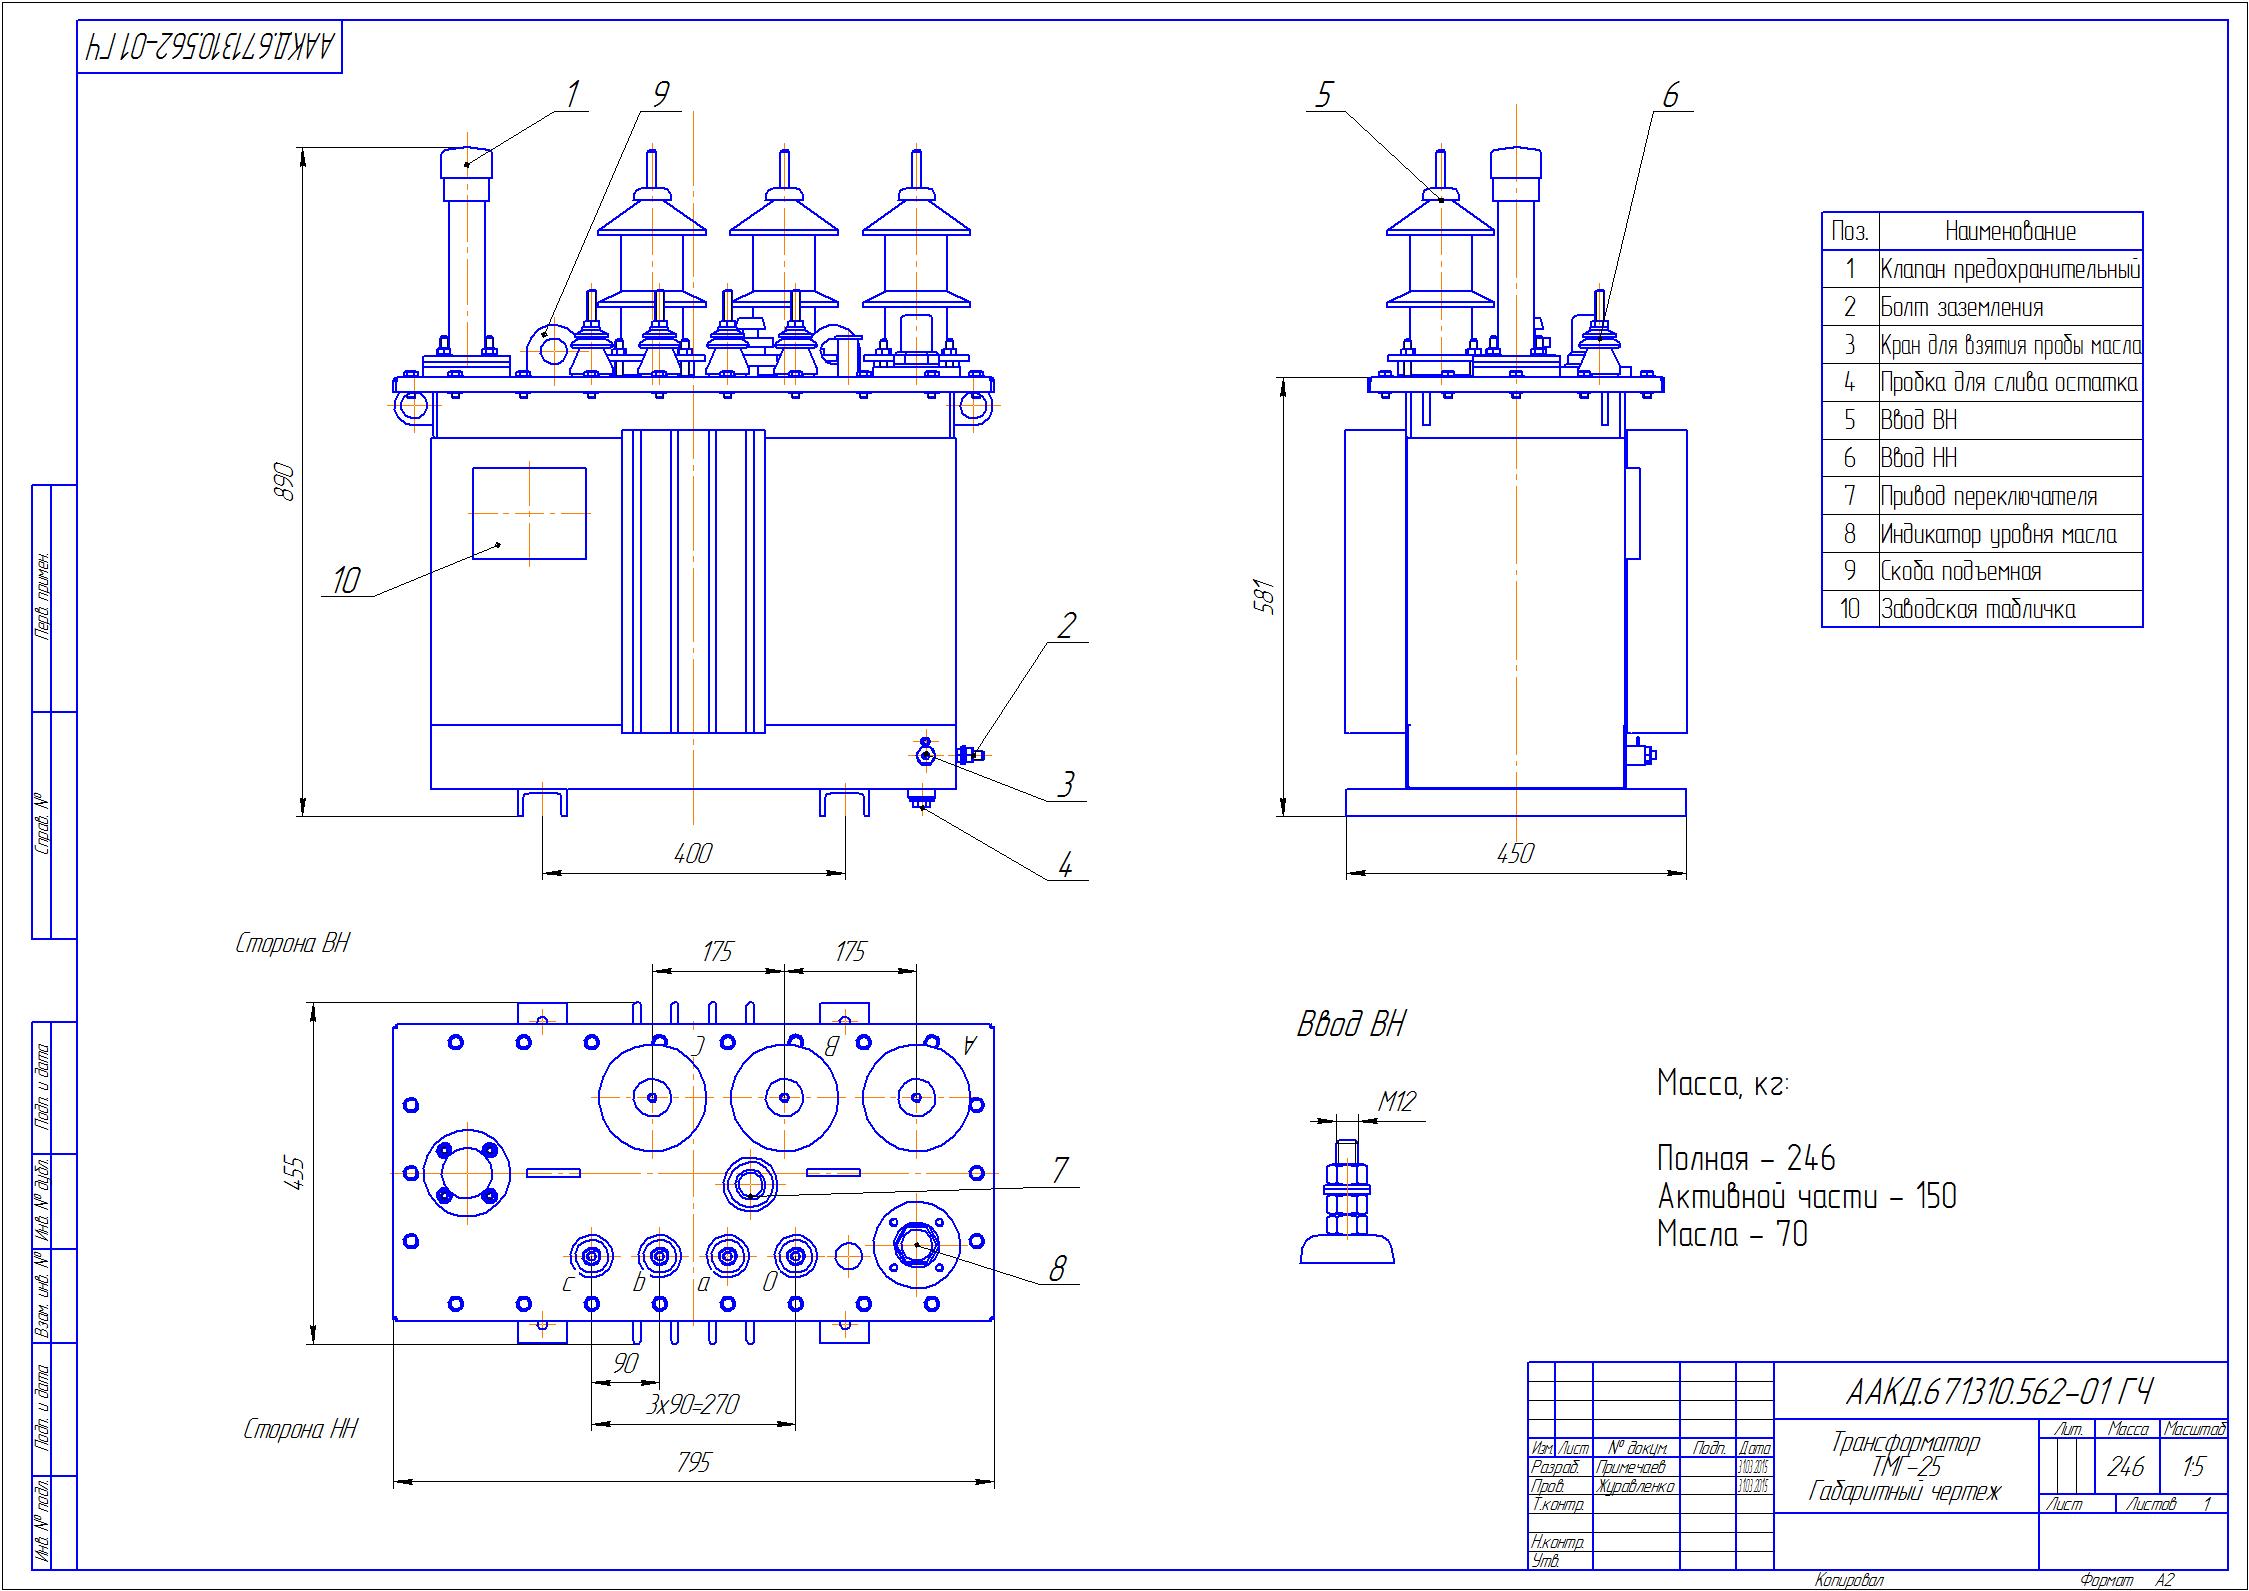This screenshot has width=2249, height=1591.
Task: Click the "Наименование" table header
Action: (2010, 231)
